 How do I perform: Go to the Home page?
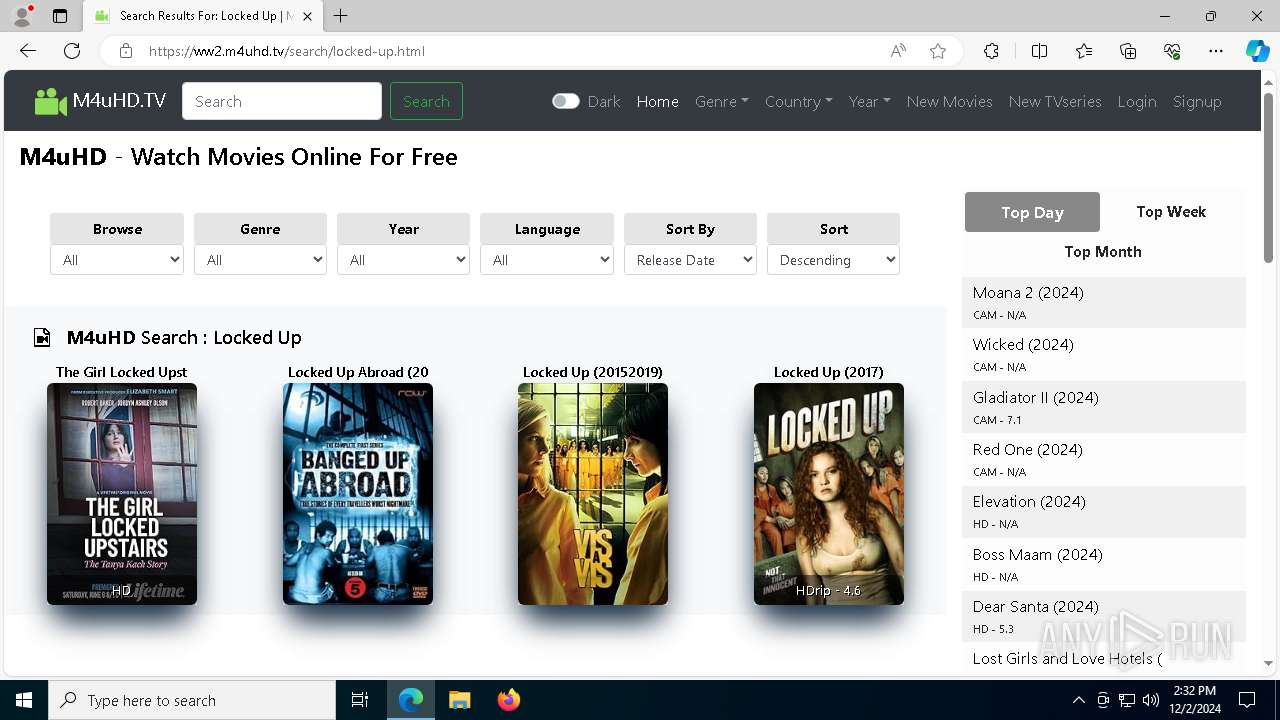[658, 101]
